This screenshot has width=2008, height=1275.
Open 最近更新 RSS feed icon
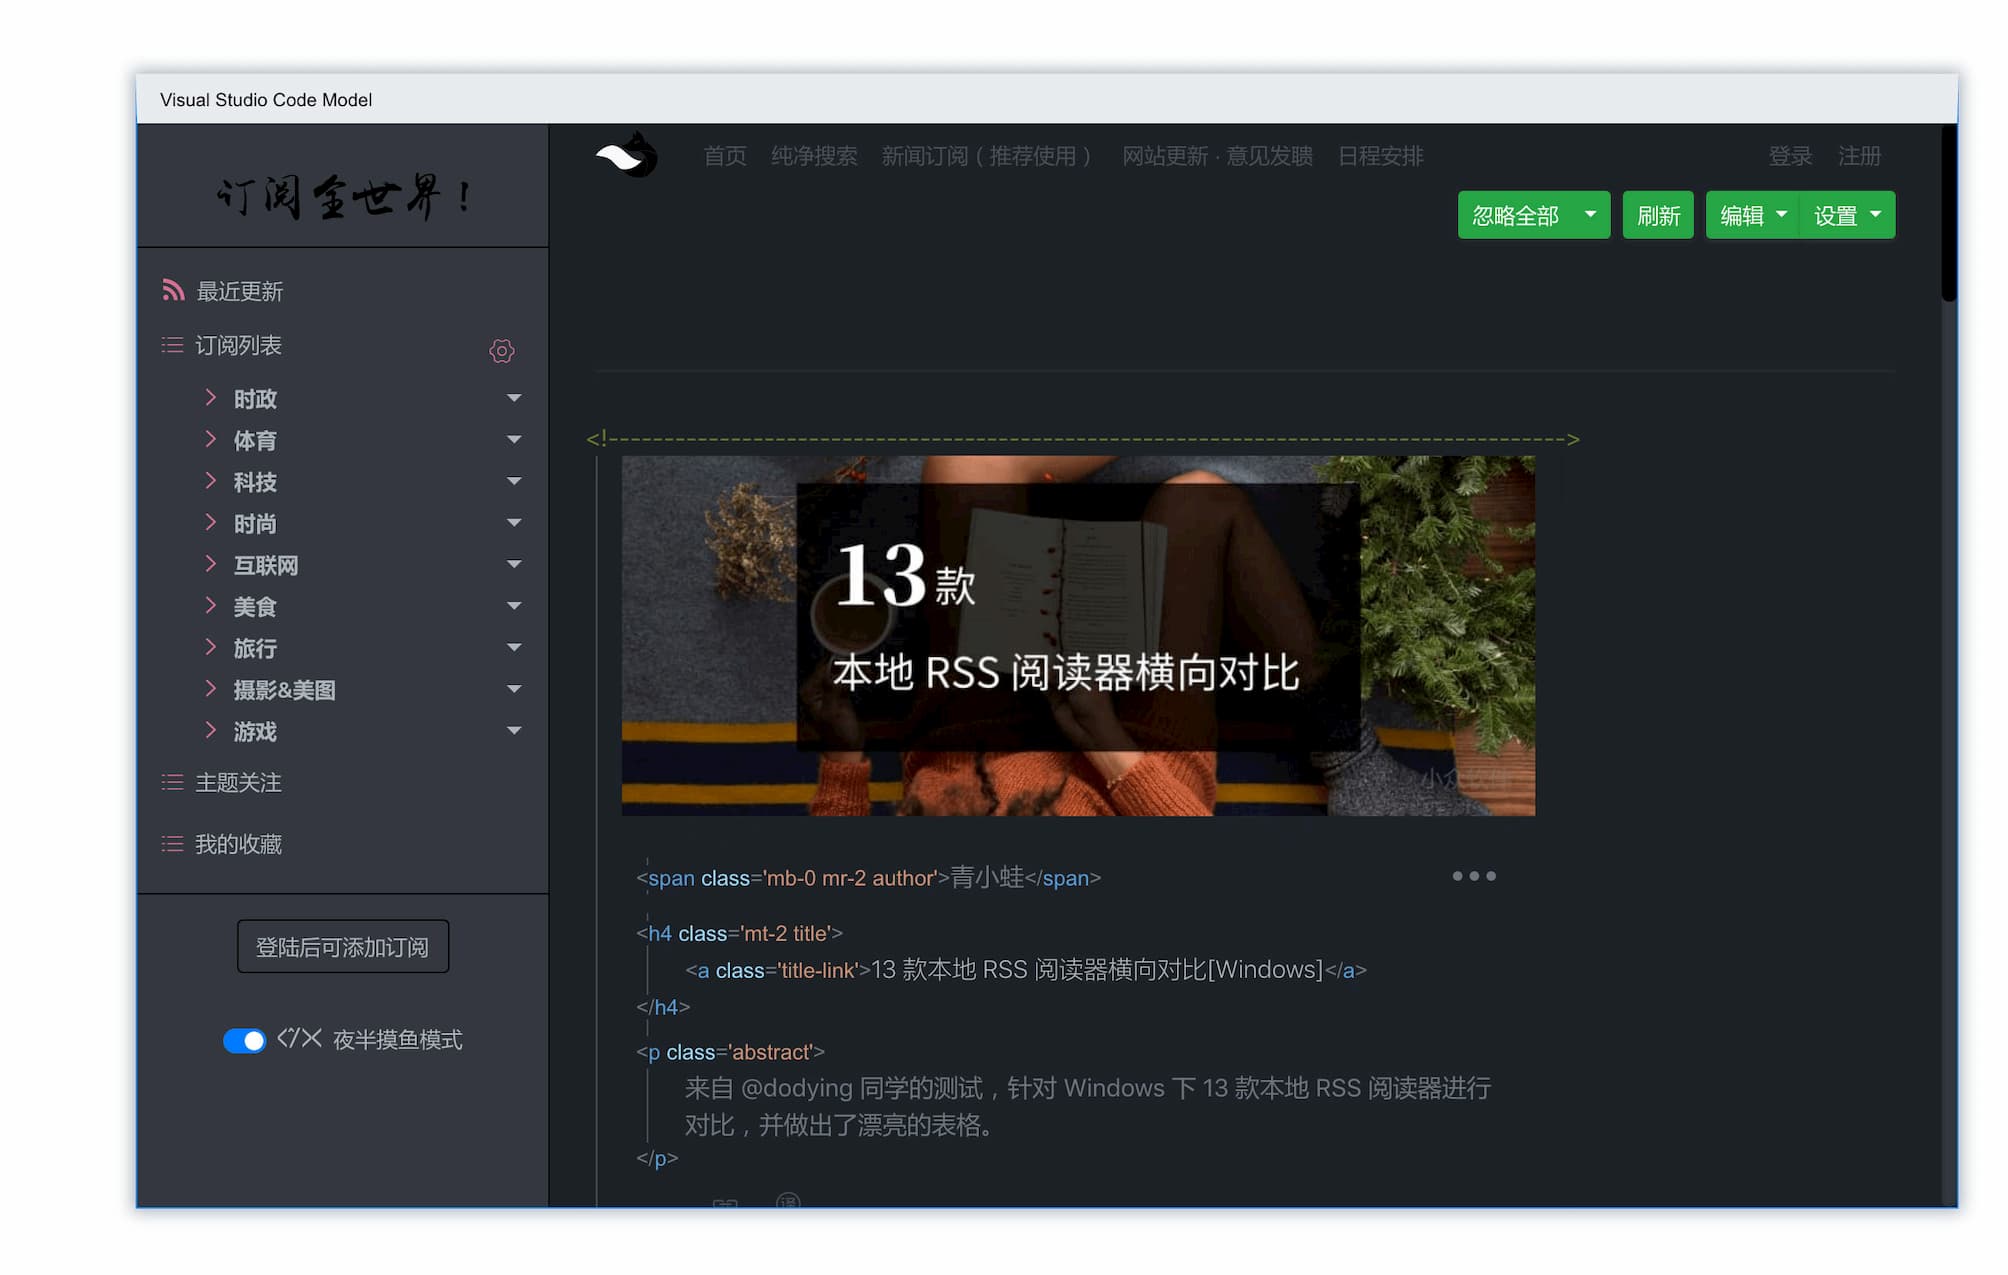pos(173,290)
